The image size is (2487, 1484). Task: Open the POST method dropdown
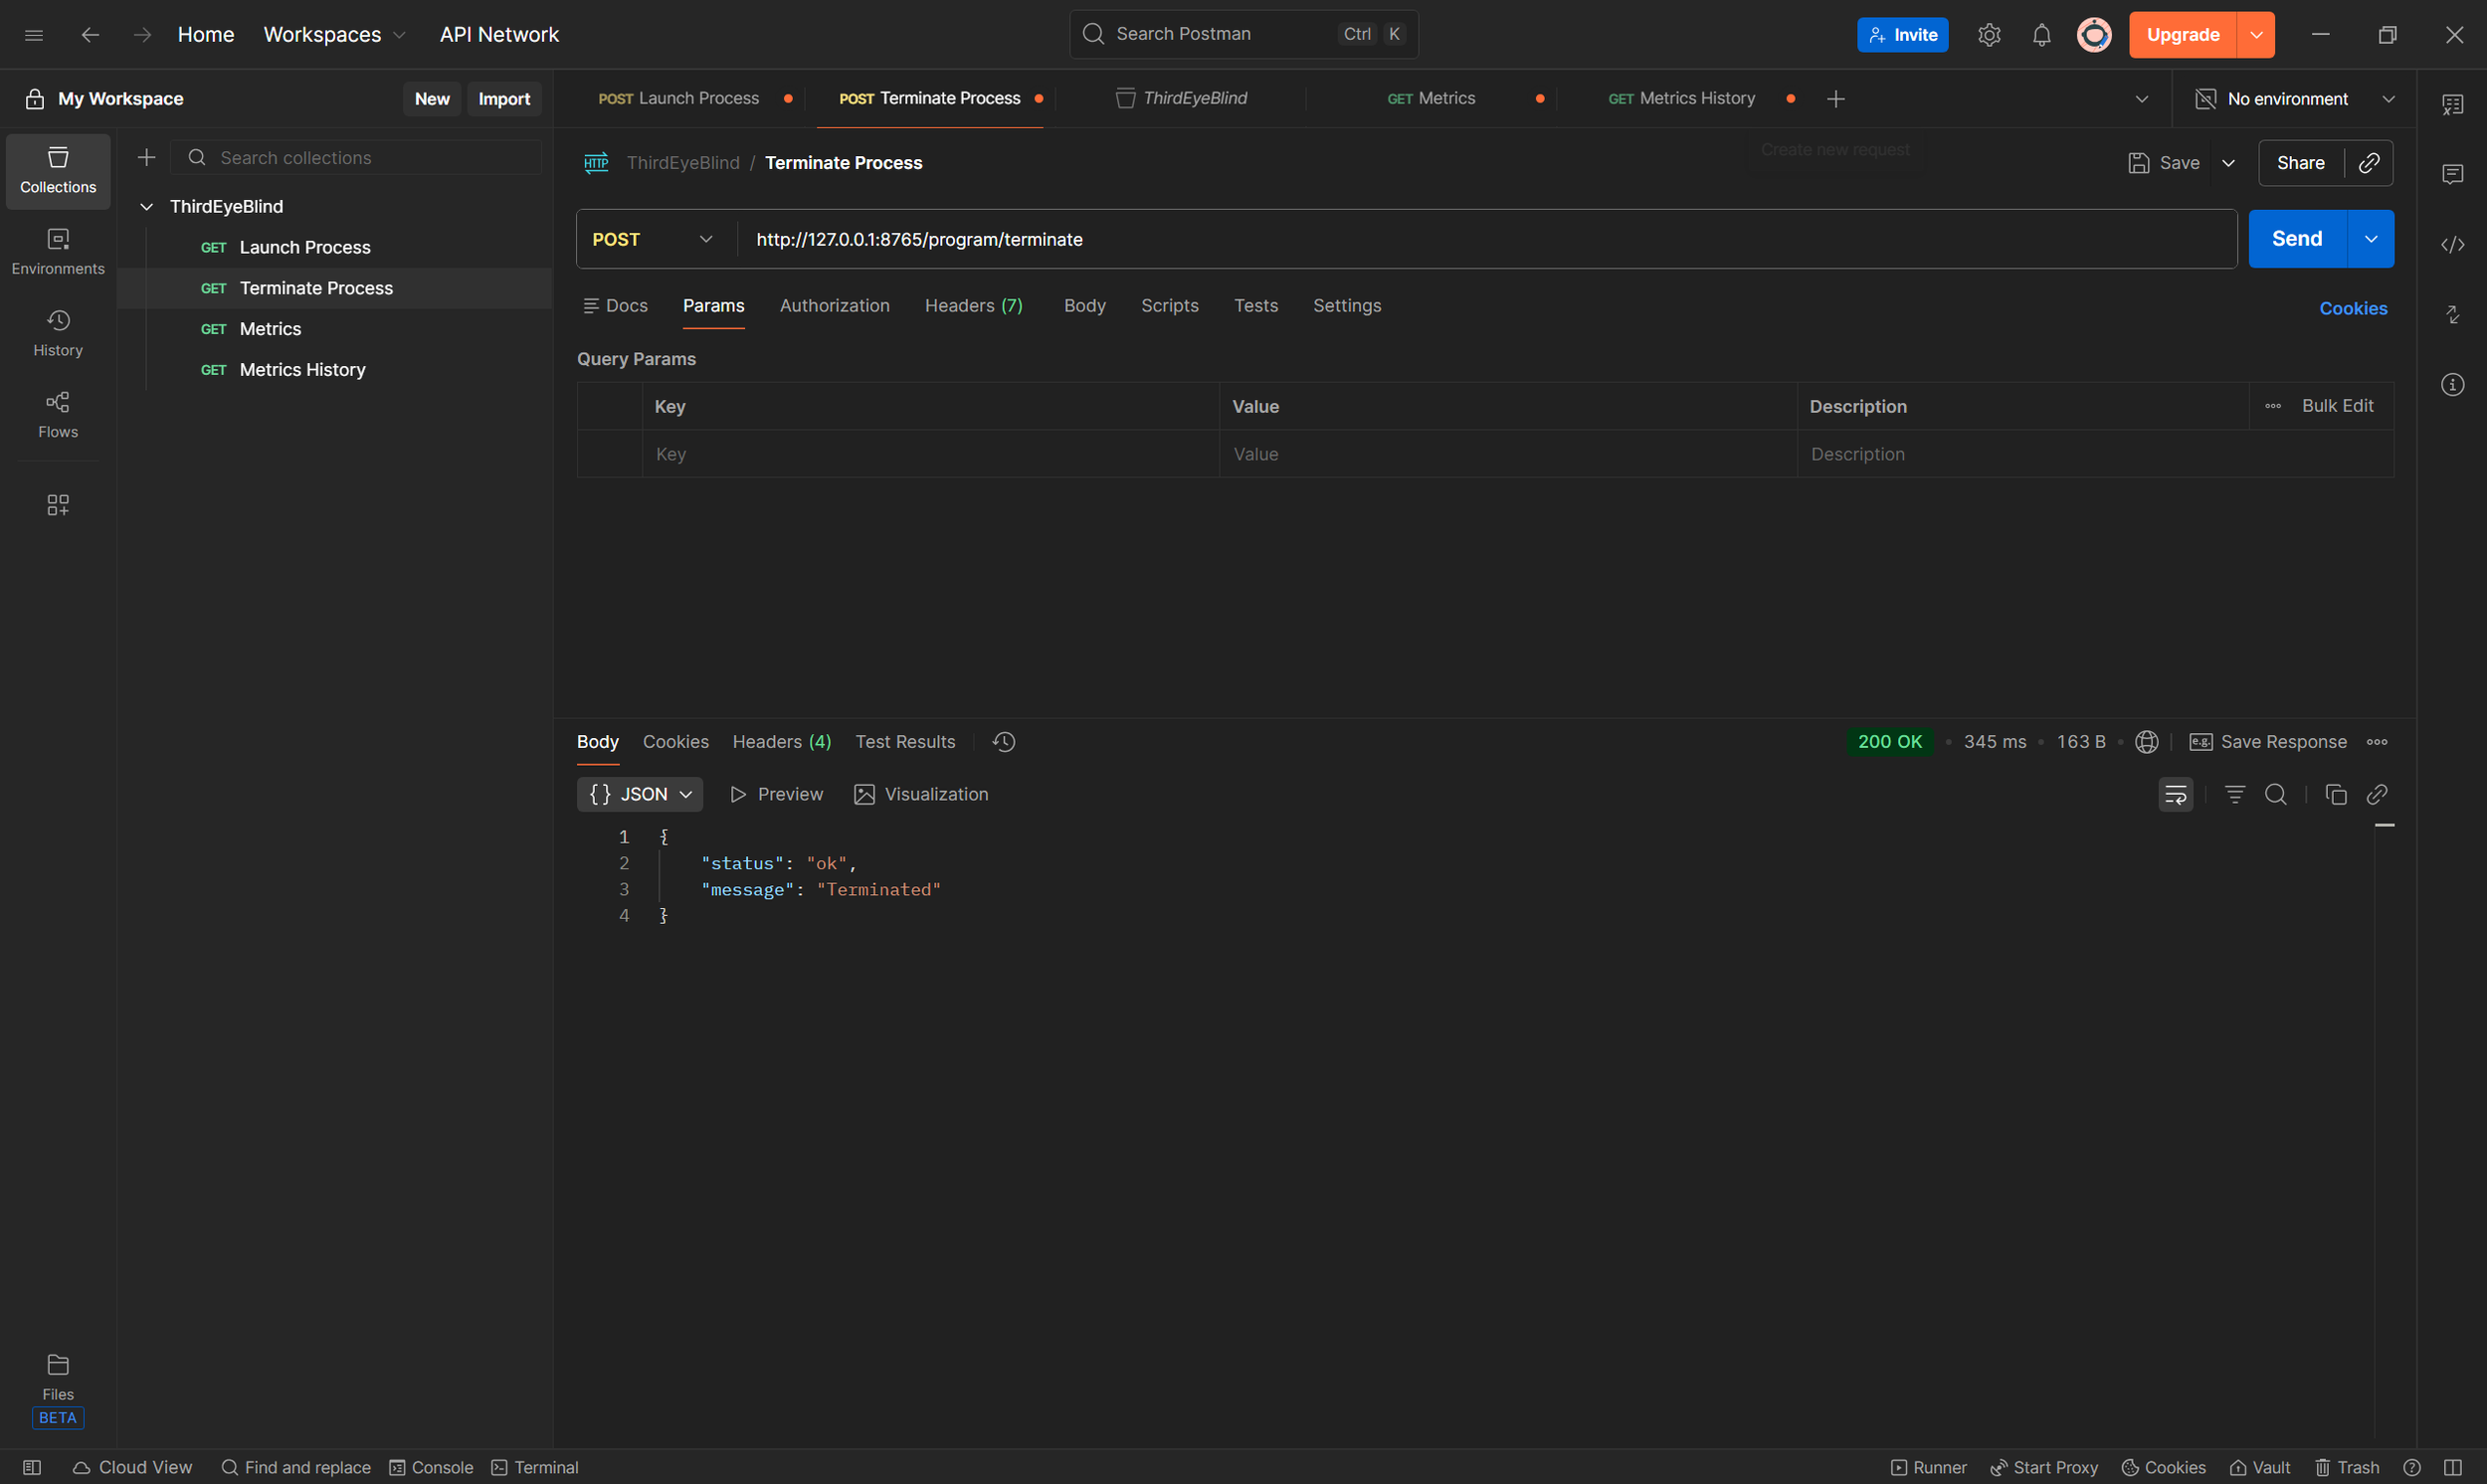tap(653, 239)
